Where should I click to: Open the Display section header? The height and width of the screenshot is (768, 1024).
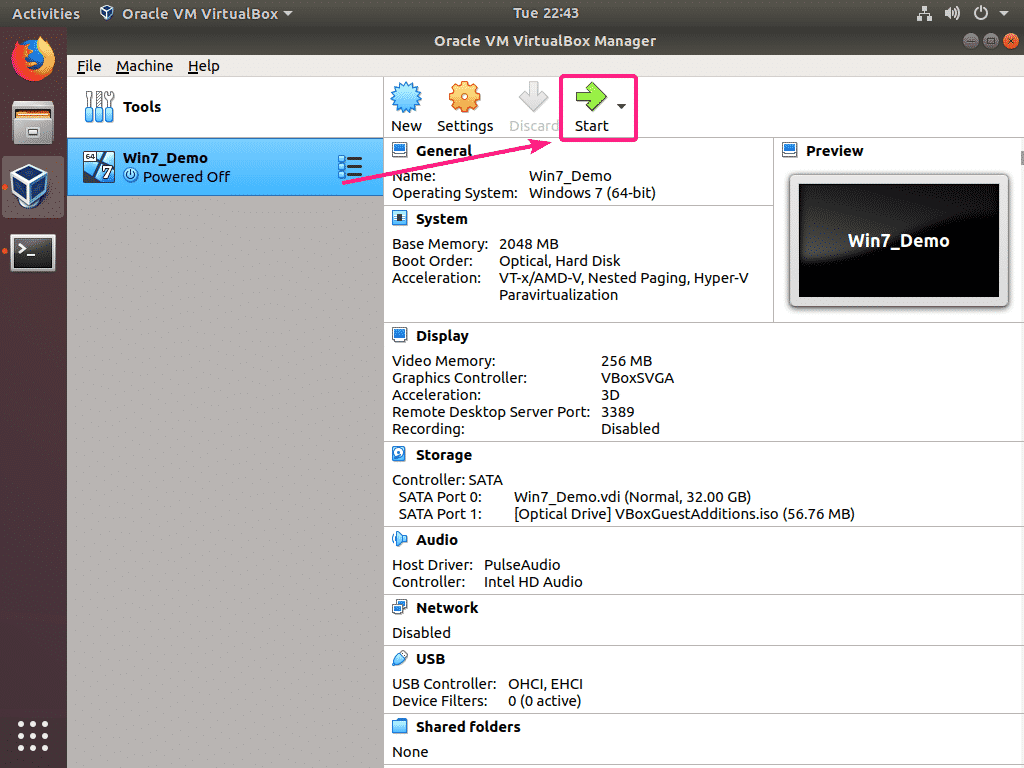[442, 336]
